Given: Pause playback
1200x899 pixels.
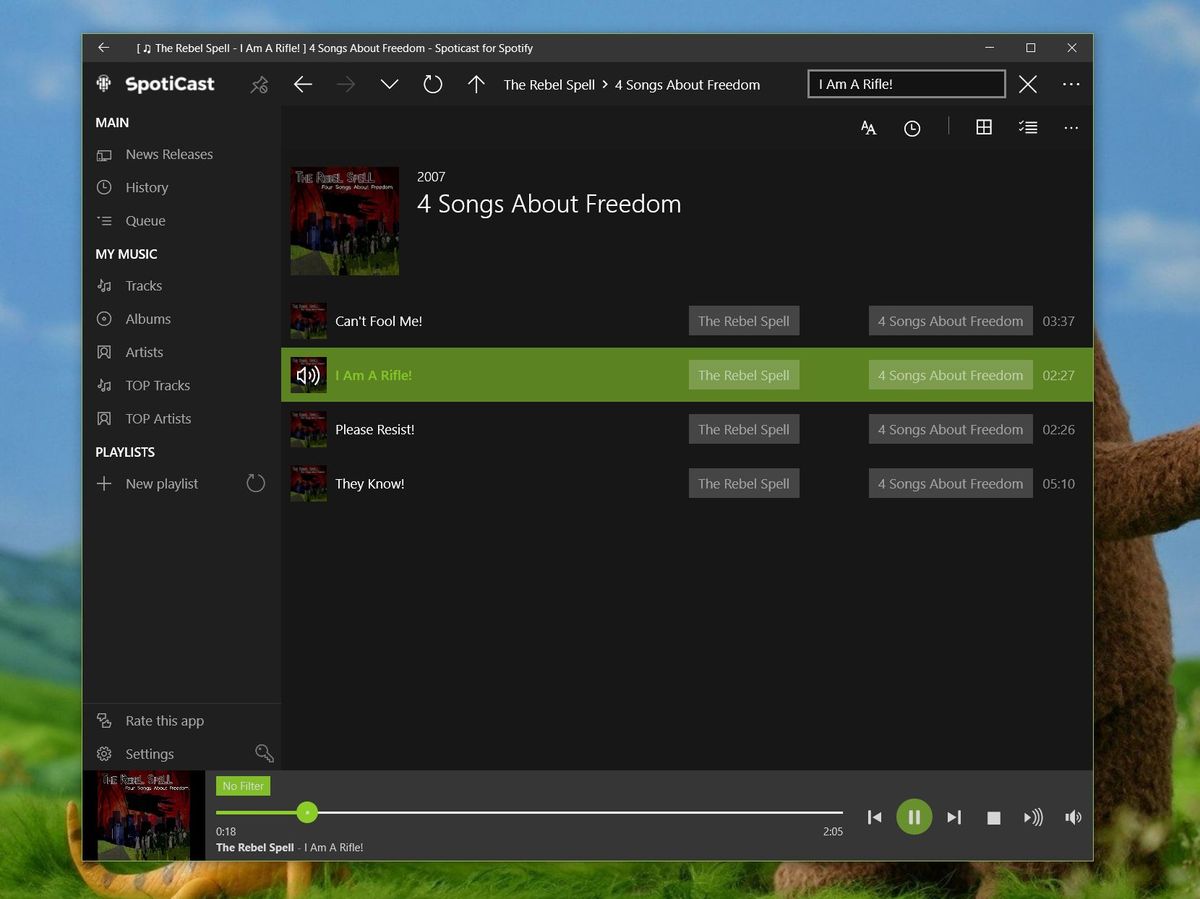Looking at the screenshot, I should pos(914,817).
